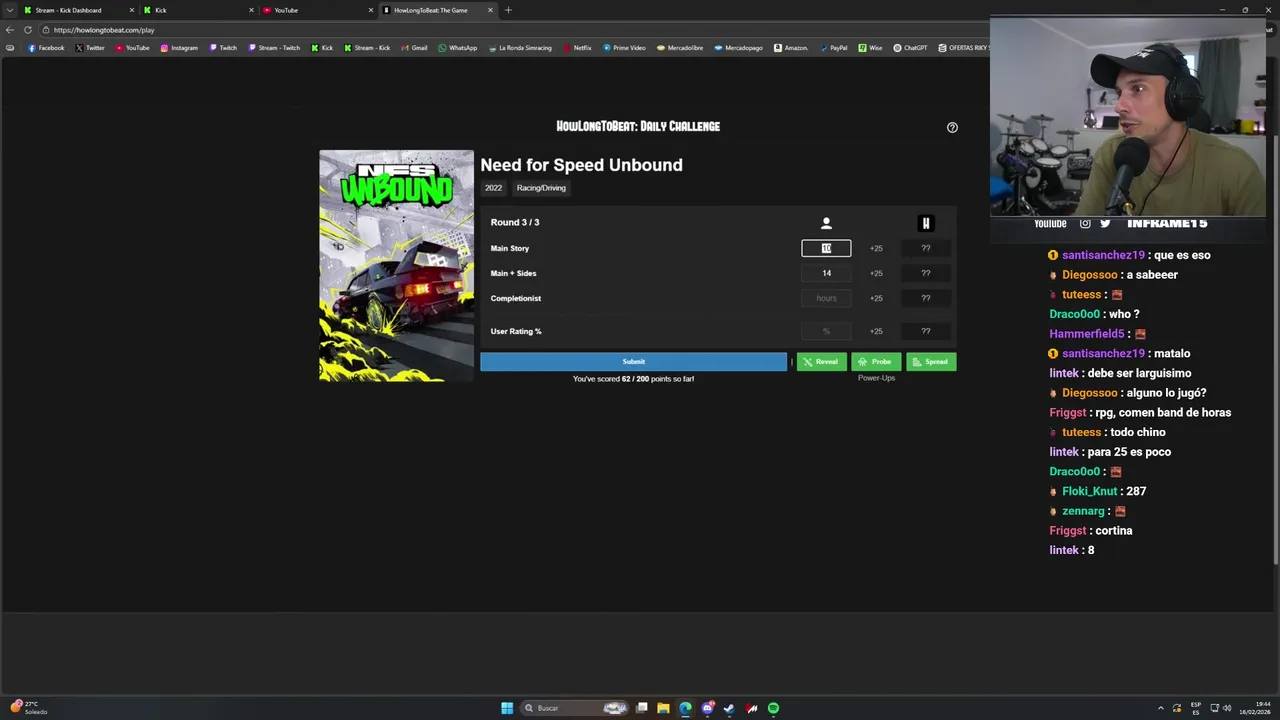Viewport: 1280px width, 720px height.
Task: Focus the User Rating percent field
Action: click(x=826, y=331)
